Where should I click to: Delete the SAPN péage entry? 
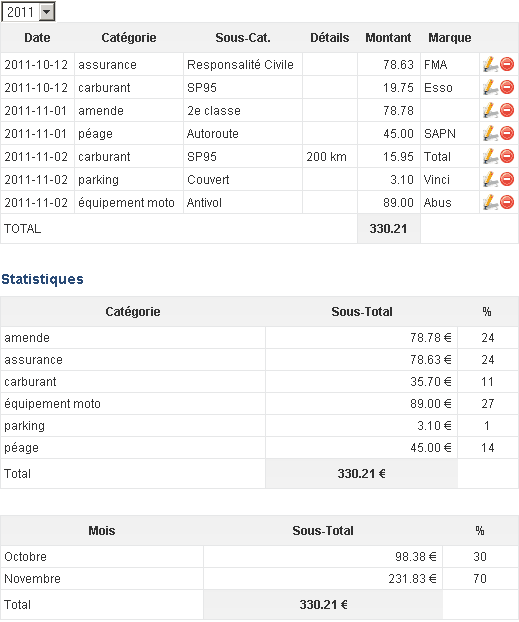pyautogui.click(x=507, y=133)
